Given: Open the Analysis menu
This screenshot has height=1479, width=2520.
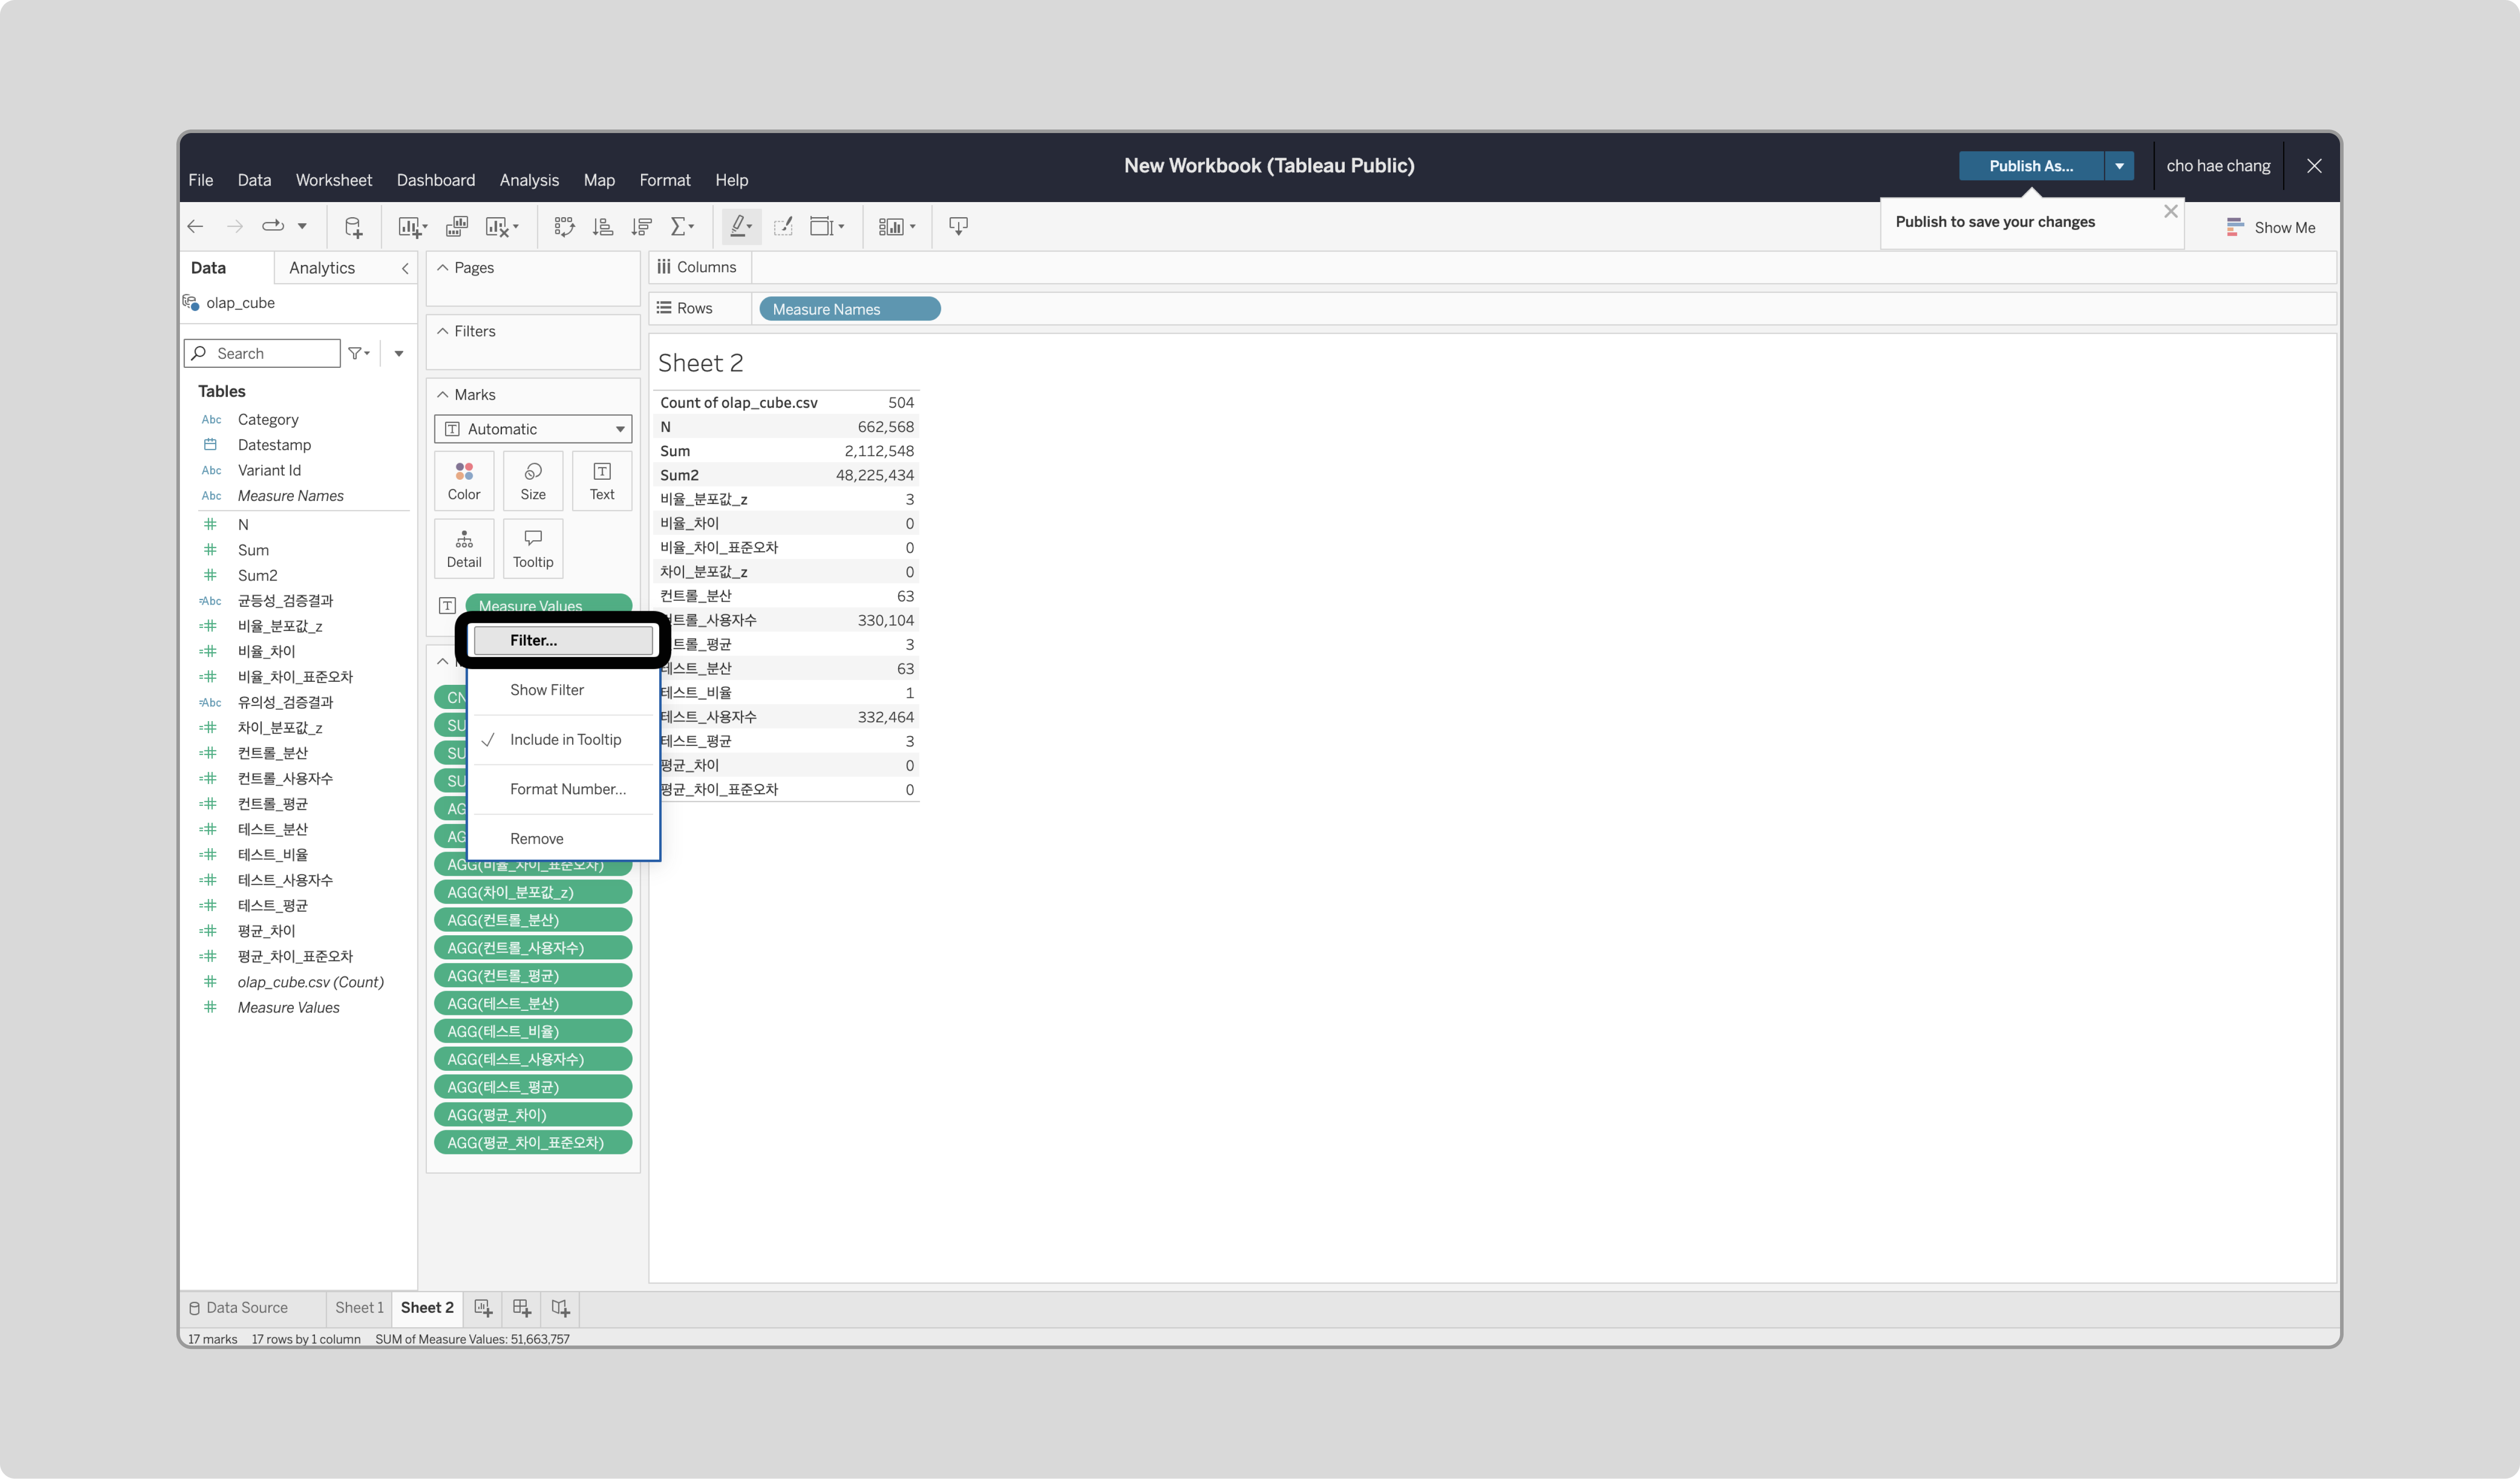Looking at the screenshot, I should (x=529, y=180).
